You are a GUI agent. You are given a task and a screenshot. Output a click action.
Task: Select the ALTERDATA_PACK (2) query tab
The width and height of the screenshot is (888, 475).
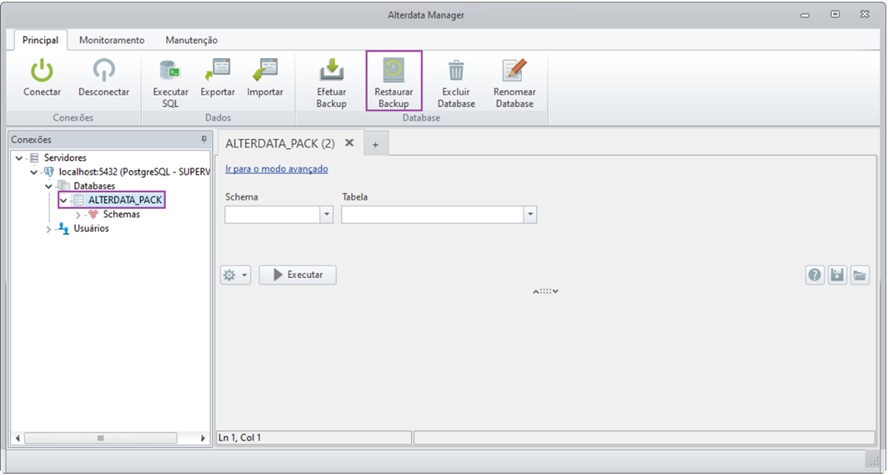(280, 144)
